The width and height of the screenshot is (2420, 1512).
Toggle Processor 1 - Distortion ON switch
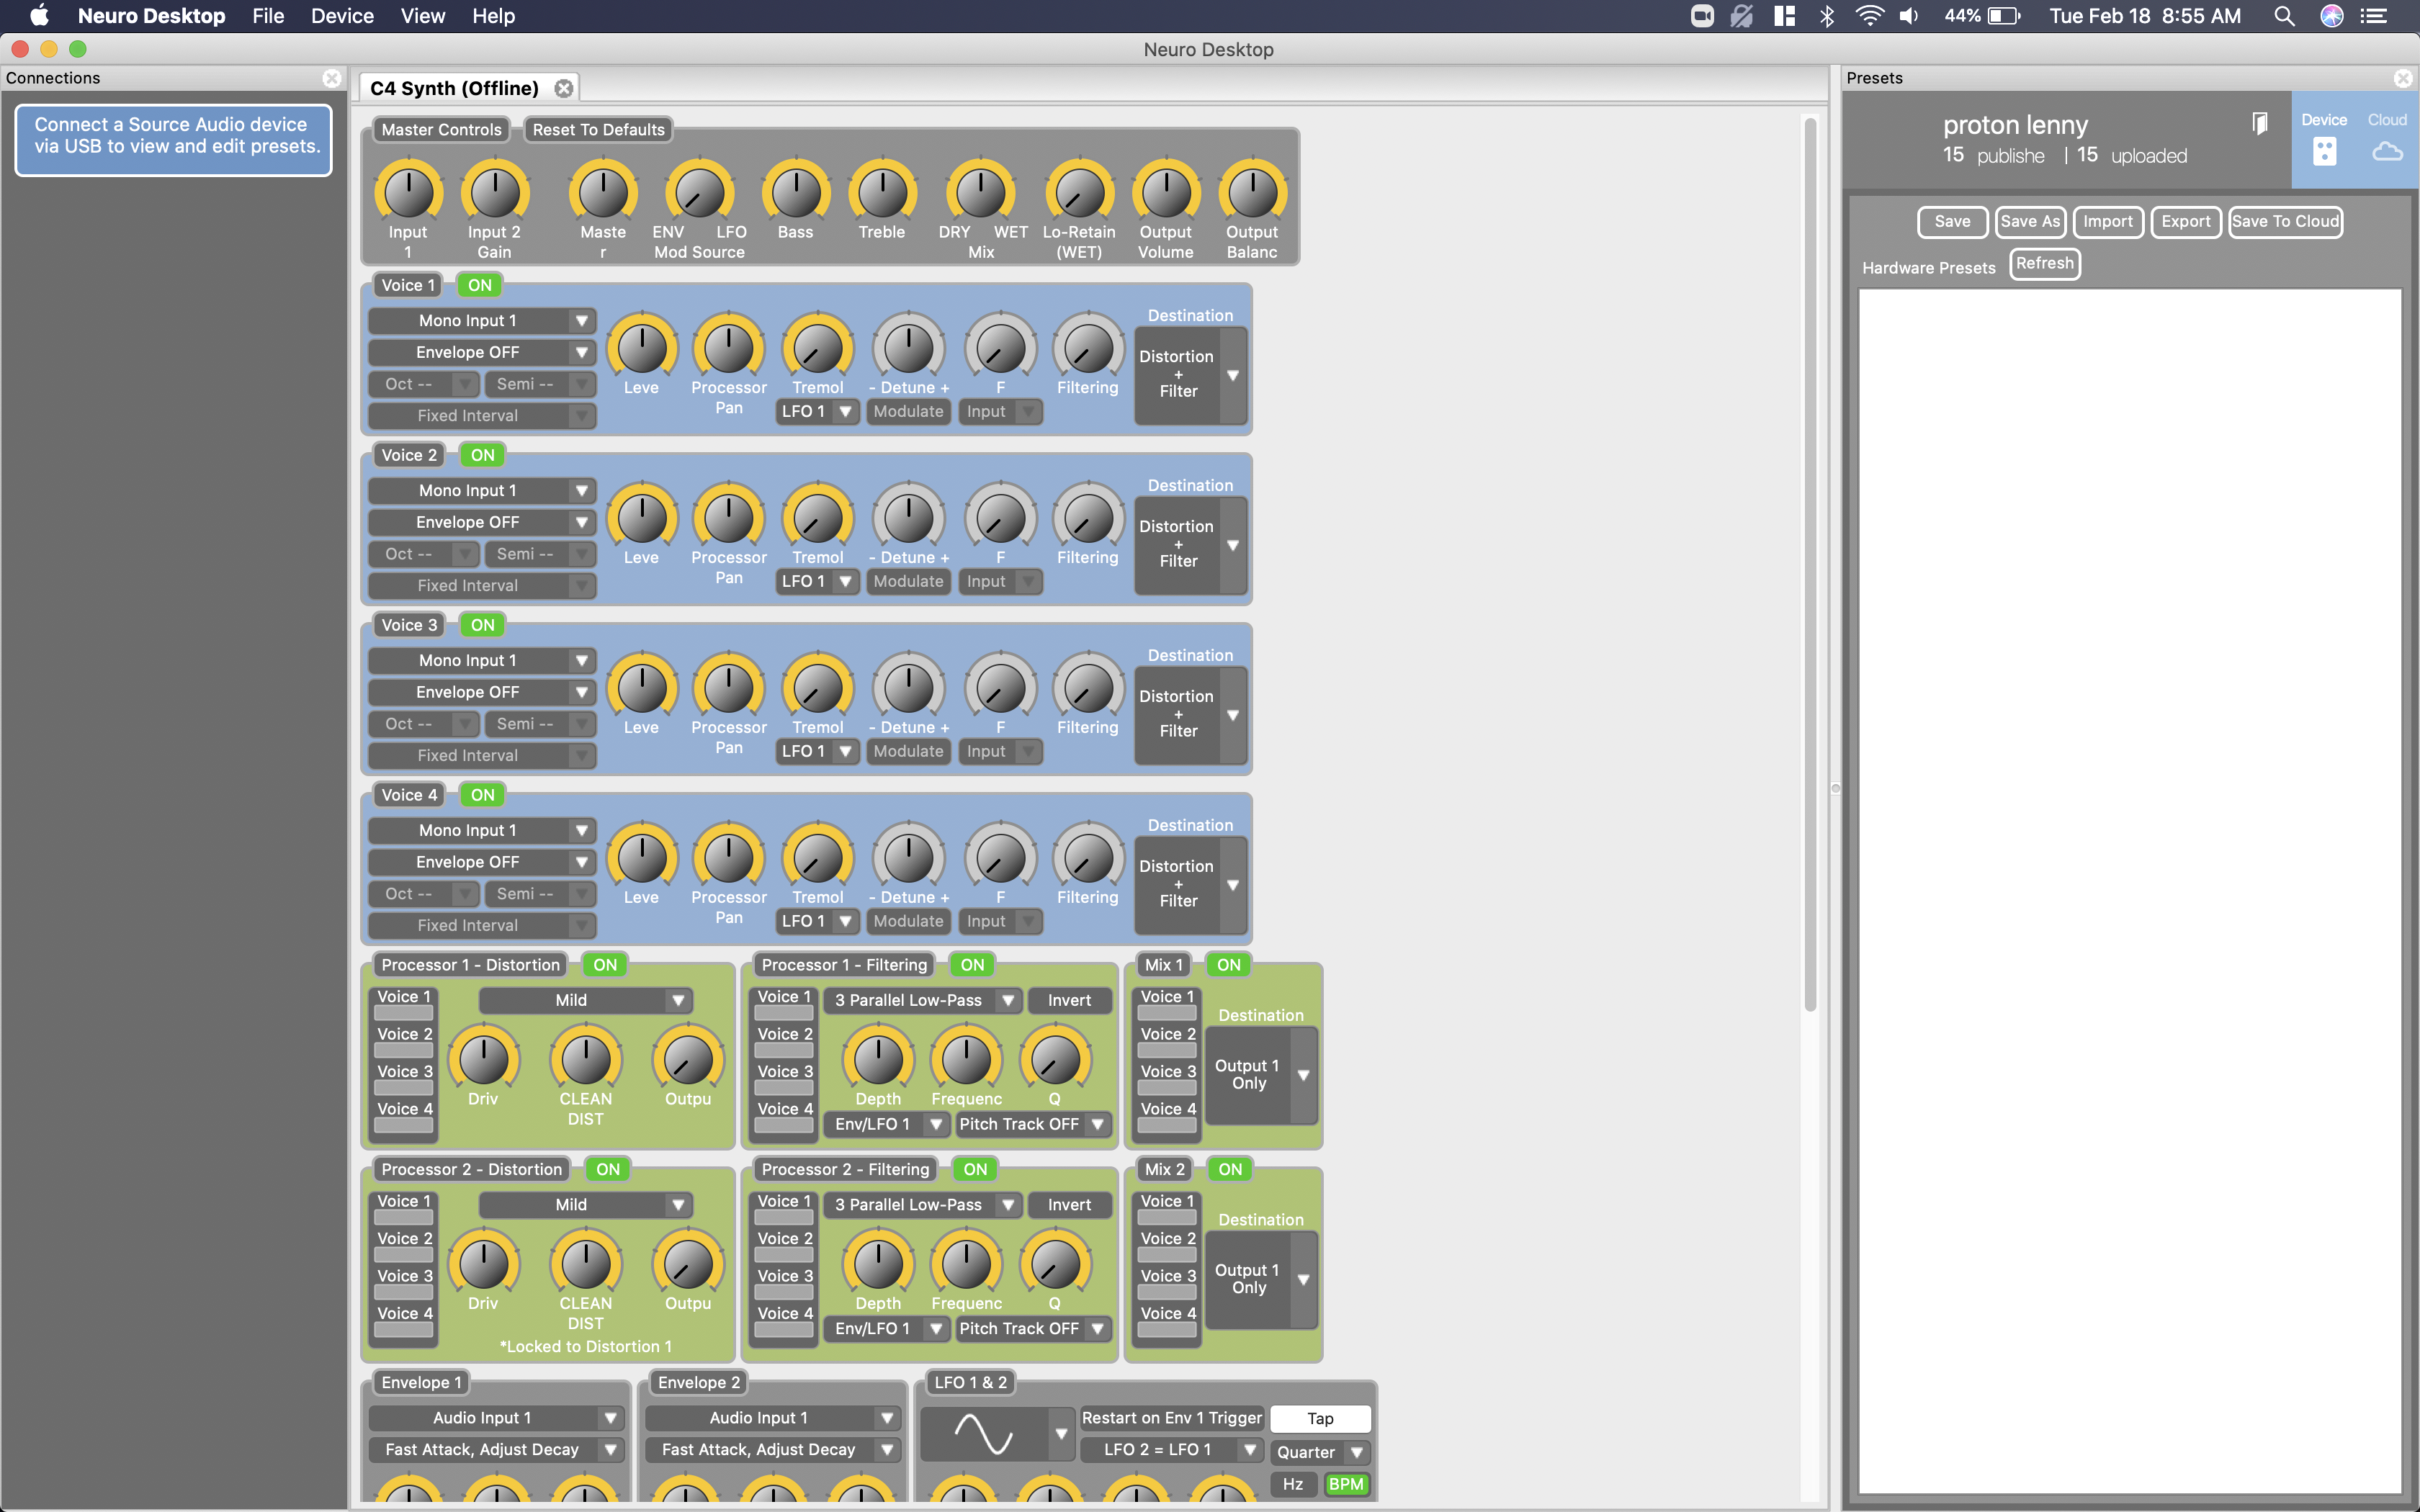click(x=605, y=965)
